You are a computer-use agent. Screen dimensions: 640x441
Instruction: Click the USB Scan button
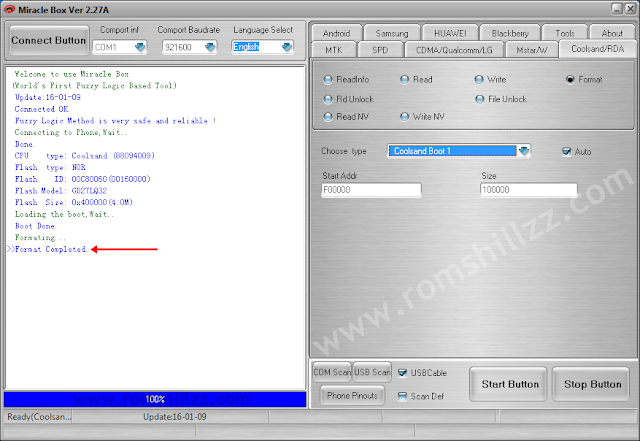click(372, 372)
